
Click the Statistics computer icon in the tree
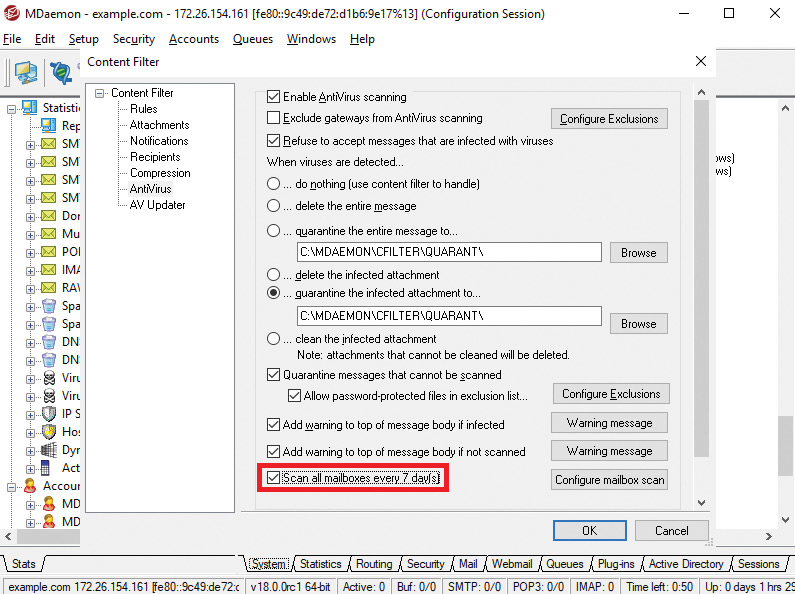click(x=29, y=107)
